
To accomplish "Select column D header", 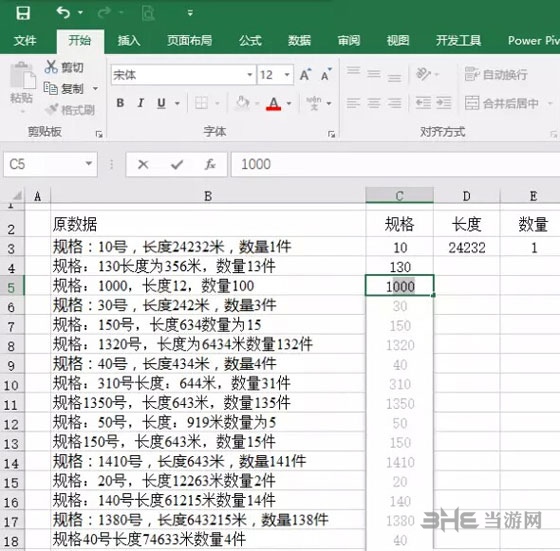I will tap(466, 196).
